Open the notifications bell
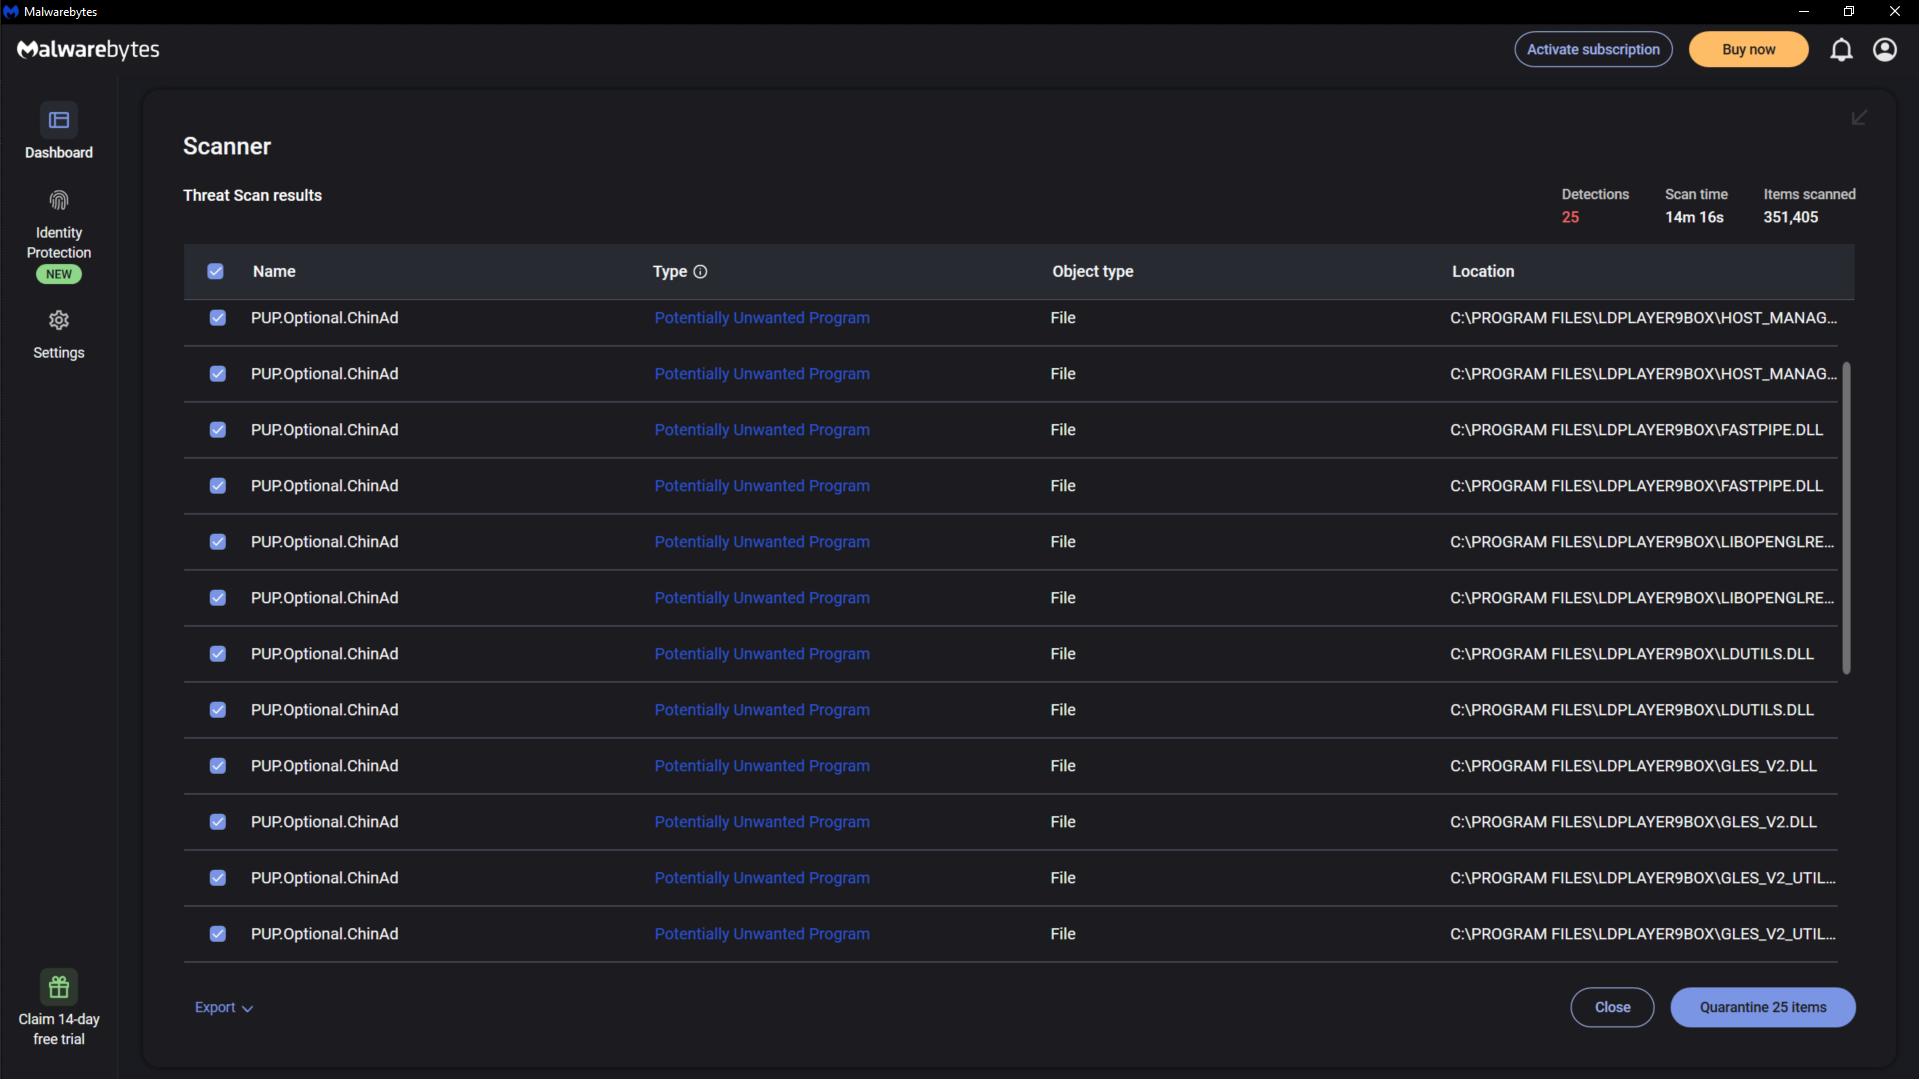 coord(1841,50)
